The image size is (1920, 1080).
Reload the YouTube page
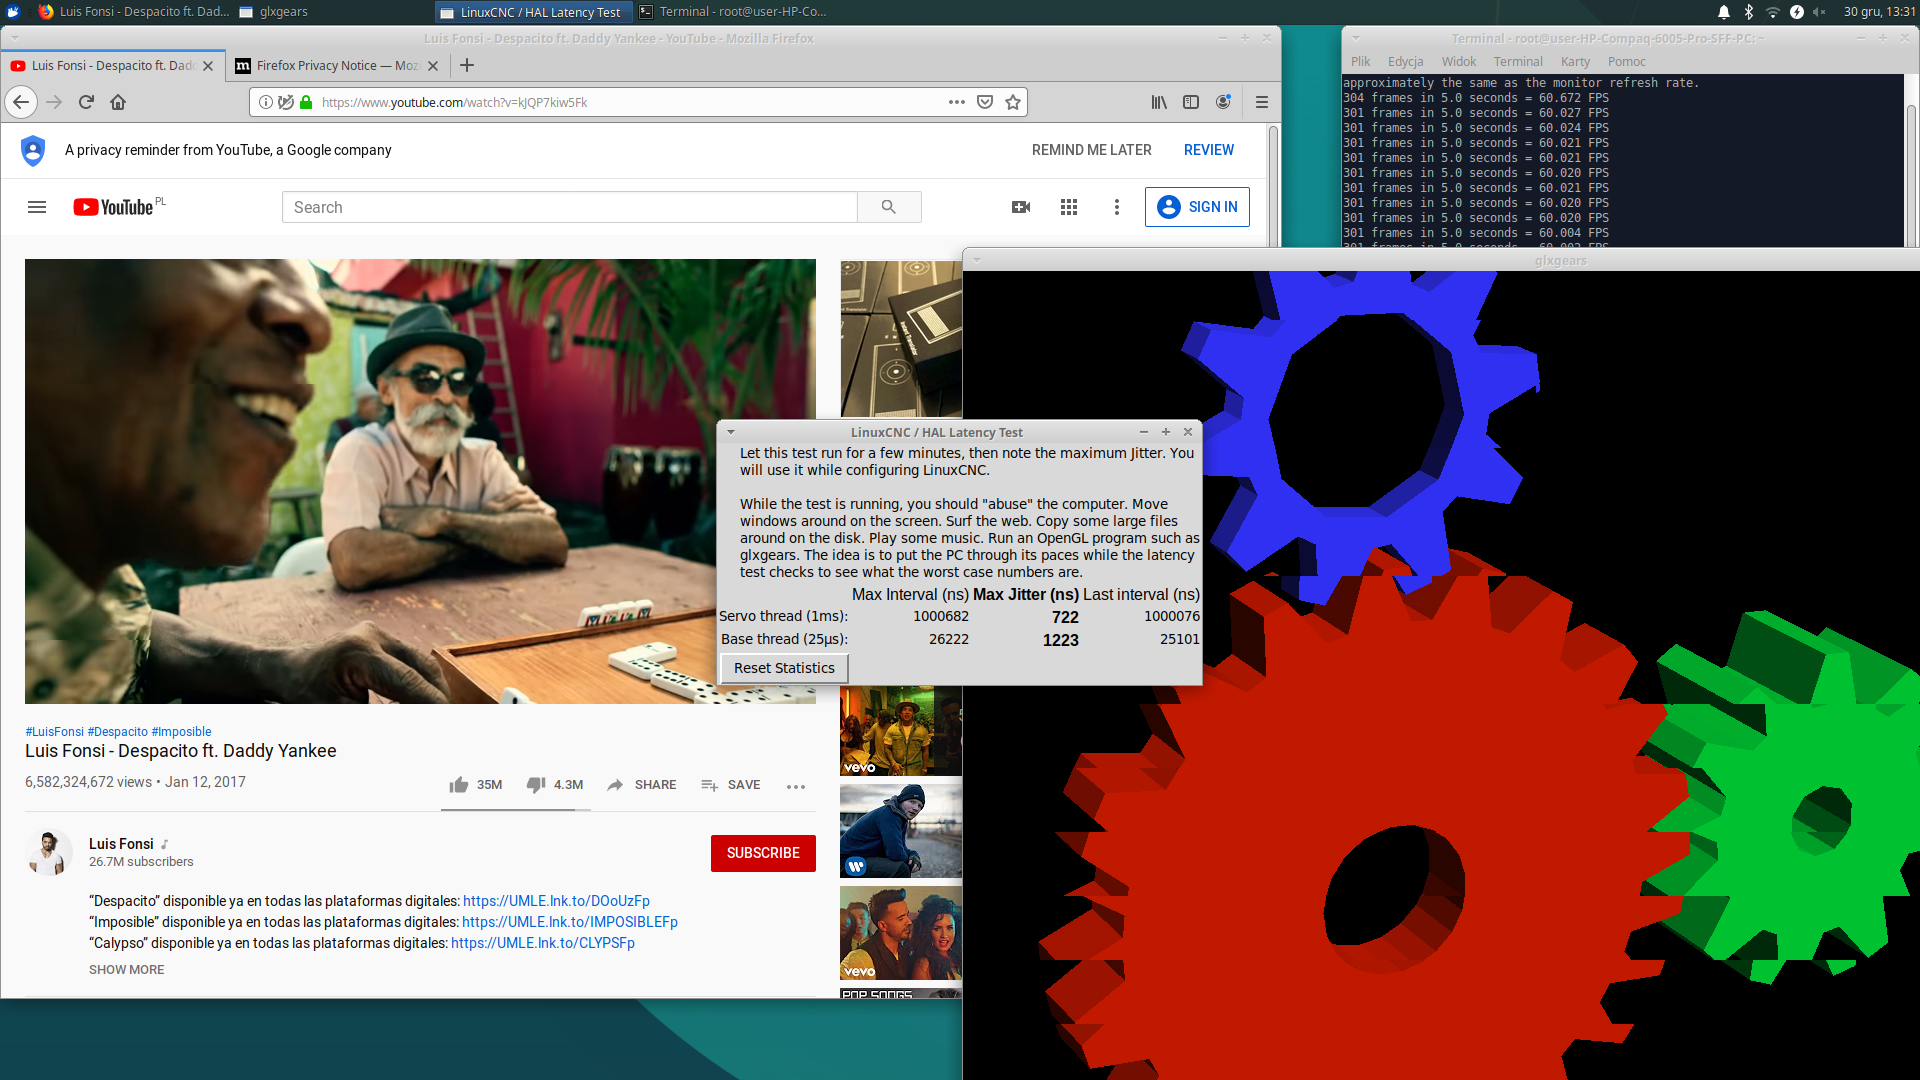click(x=86, y=102)
